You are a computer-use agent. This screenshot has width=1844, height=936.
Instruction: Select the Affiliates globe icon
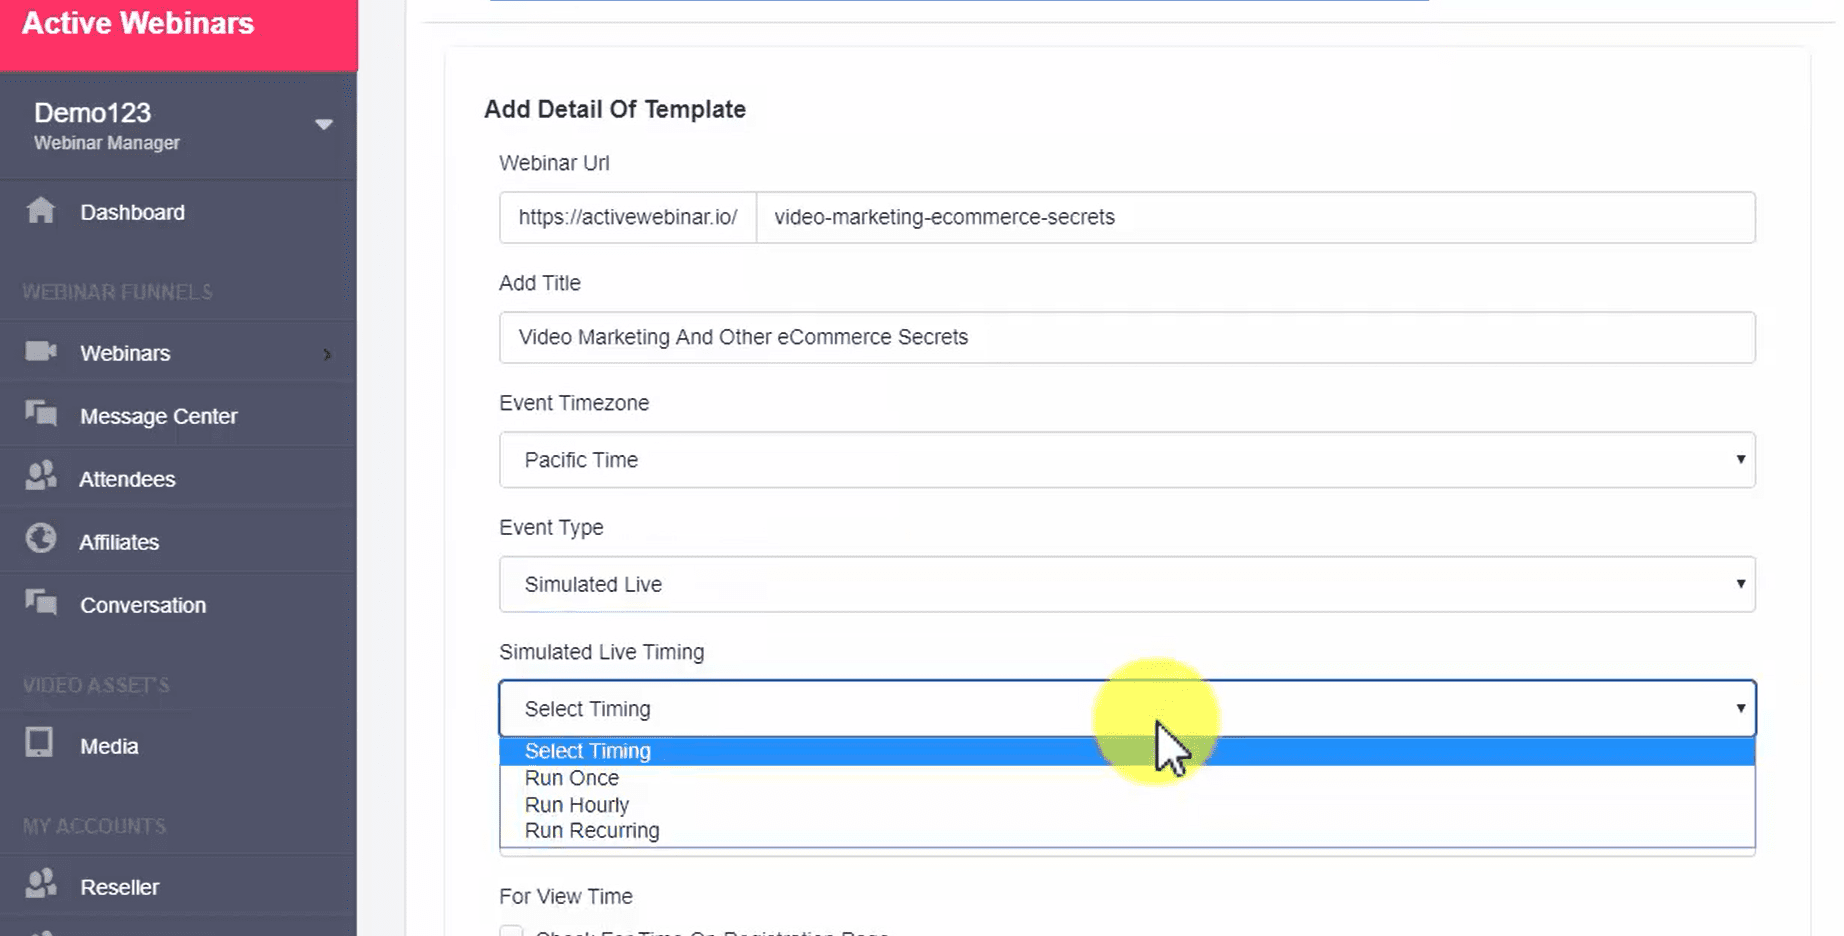pos(41,539)
